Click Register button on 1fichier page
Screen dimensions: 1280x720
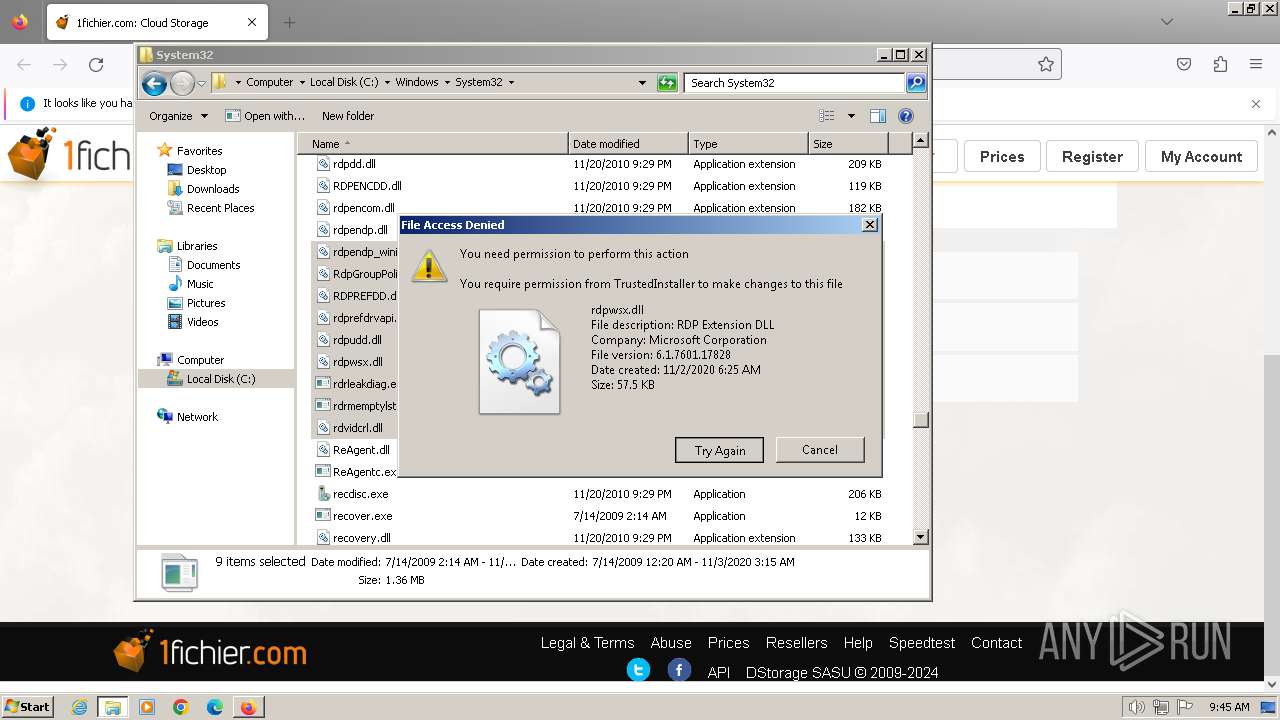pyautogui.click(x=1092, y=157)
